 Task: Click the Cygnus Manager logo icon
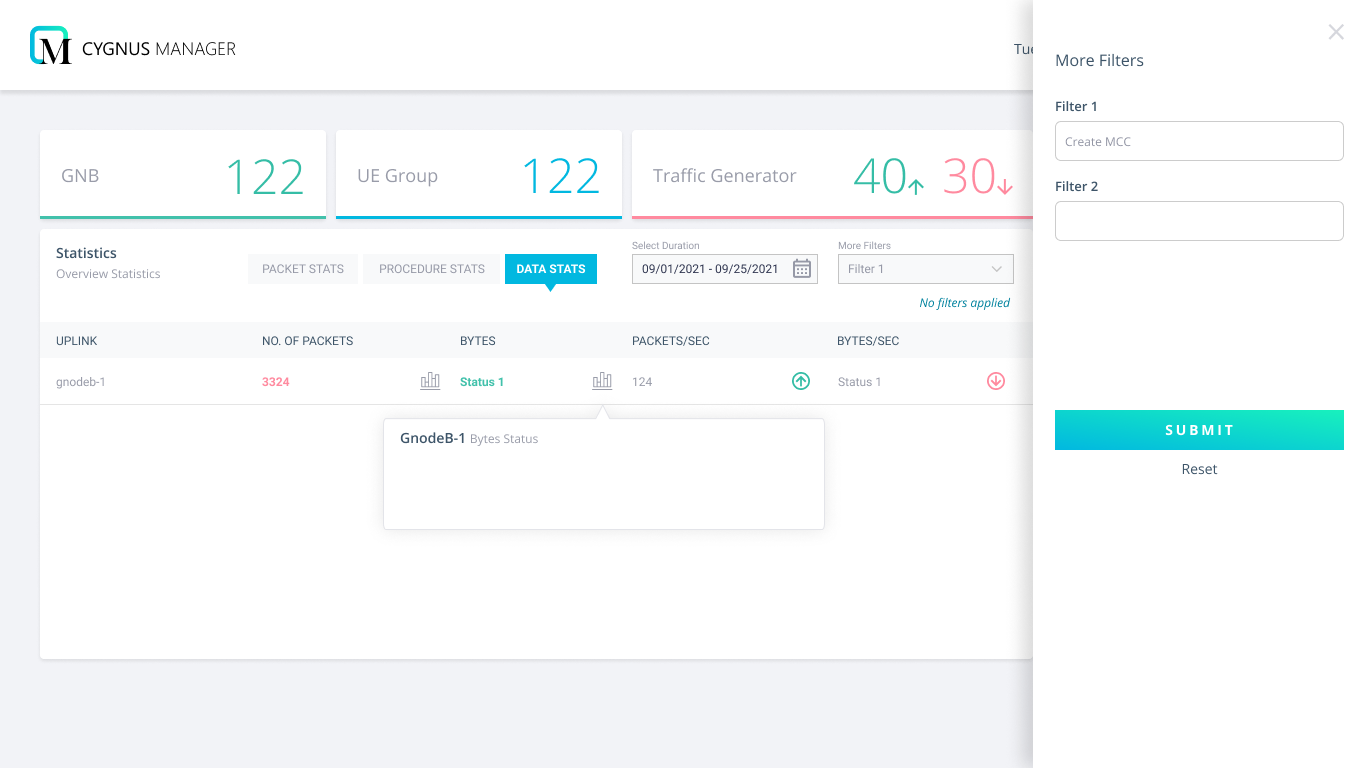click(50, 46)
